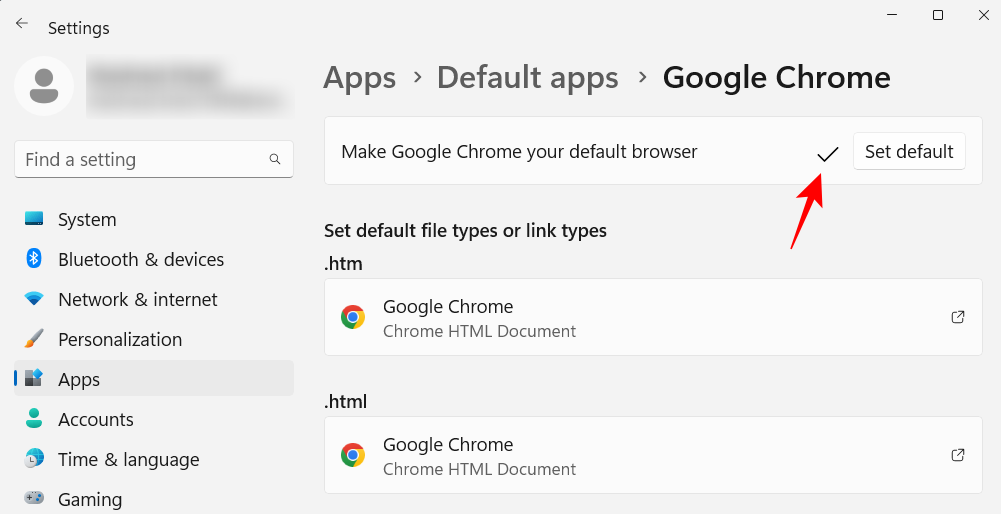Open System settings category
Viewport: 1001px width, 514px height.
pyautogui.click(x=87, y=220)
